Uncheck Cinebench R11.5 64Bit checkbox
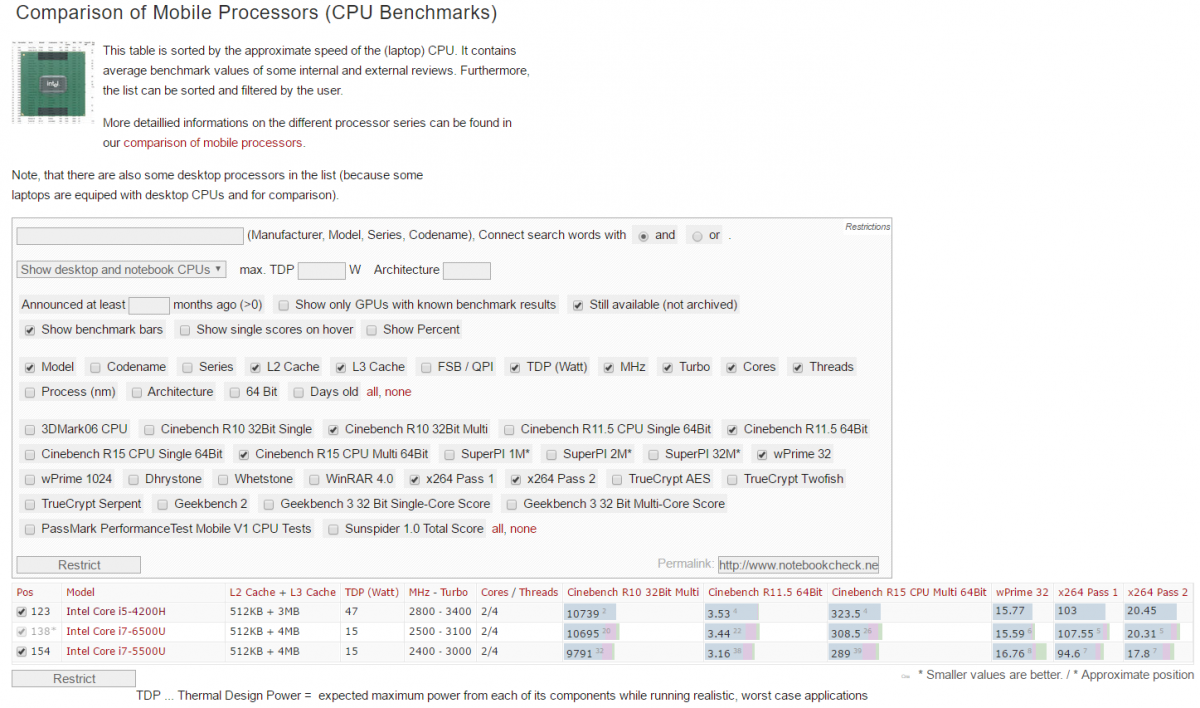 732,429
